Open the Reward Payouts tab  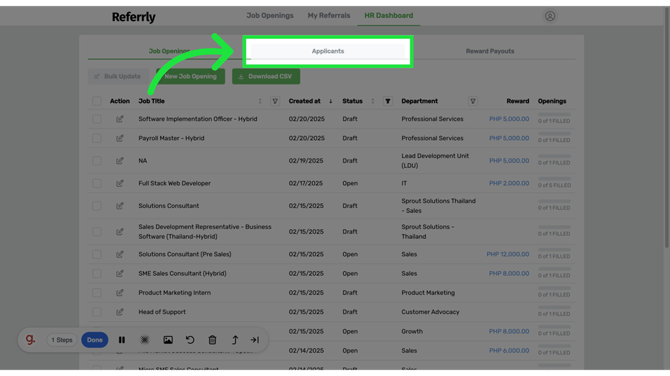tap(490, 51)
